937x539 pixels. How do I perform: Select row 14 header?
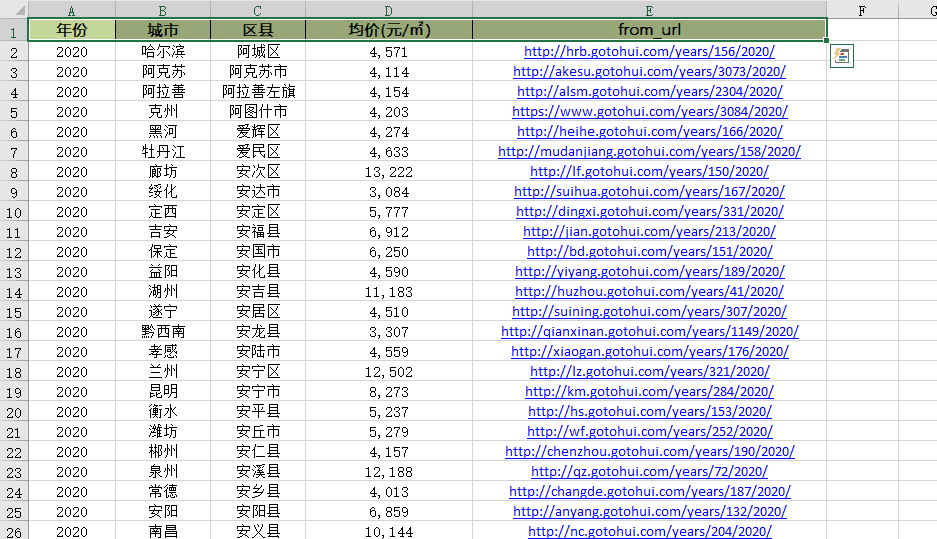point(14,293)
